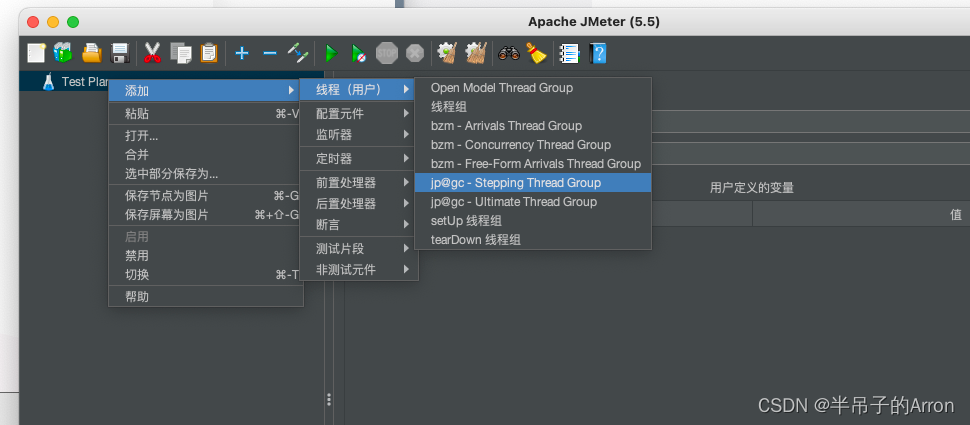Start the test with green play icon
Screen dimensions: 970x425
click(332, 54)
